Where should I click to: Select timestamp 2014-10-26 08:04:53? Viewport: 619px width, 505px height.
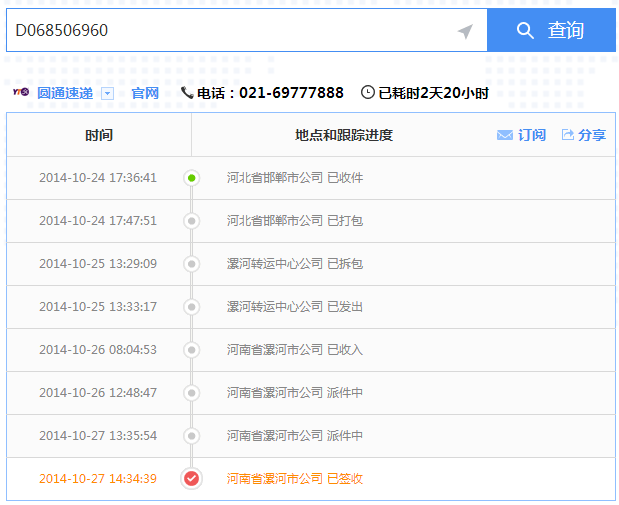tap(98, 350)
